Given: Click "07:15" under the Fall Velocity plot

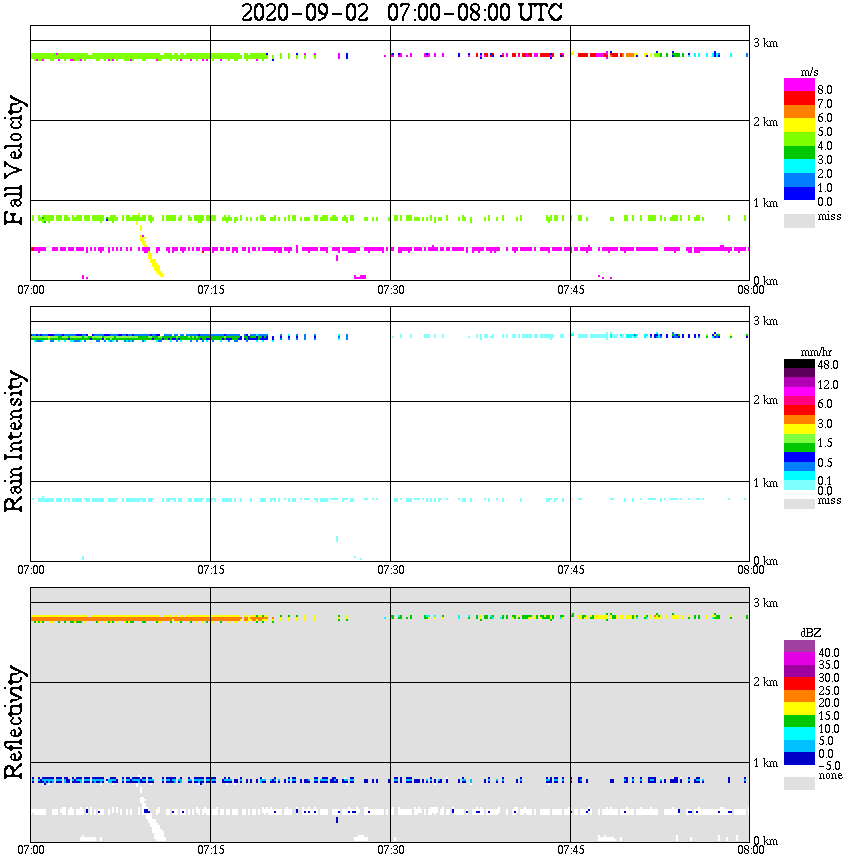Looking at the screenshot, I should 211,290.
